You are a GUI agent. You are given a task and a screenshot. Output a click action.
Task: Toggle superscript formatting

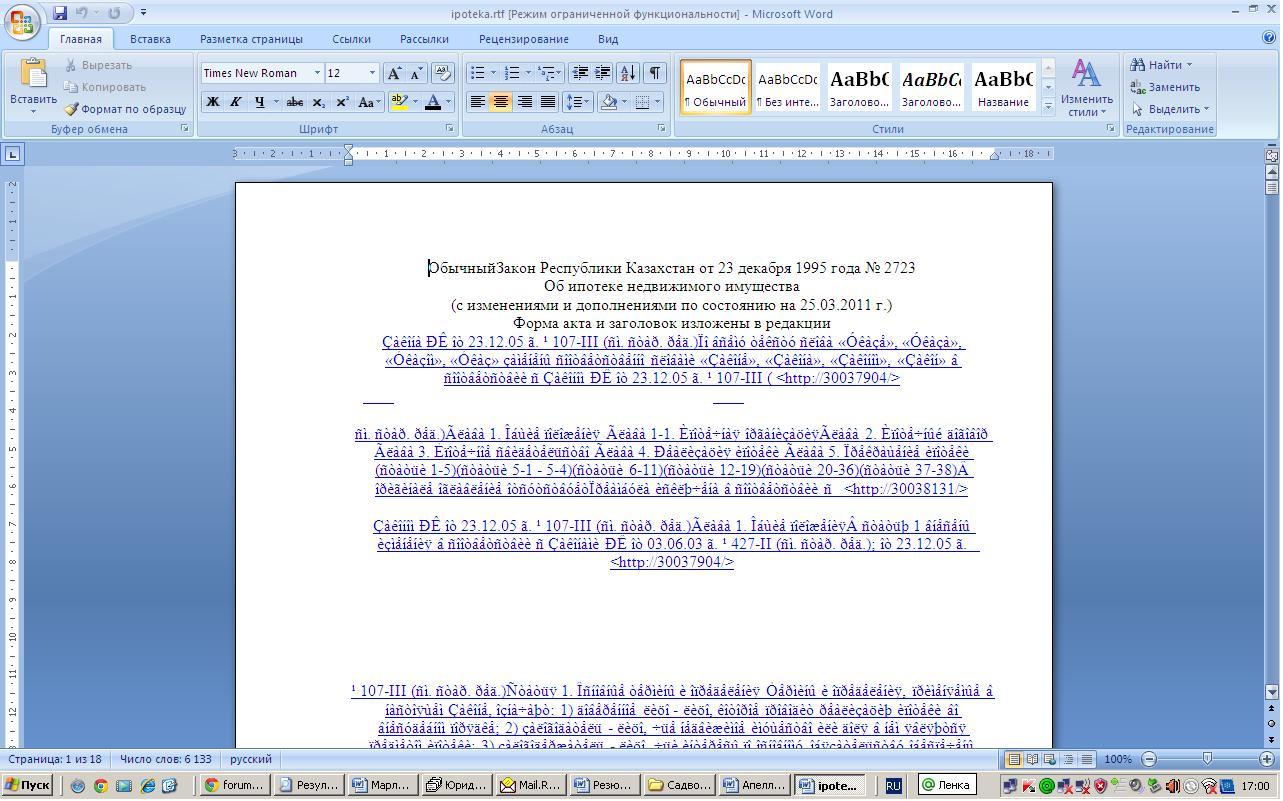342,102
